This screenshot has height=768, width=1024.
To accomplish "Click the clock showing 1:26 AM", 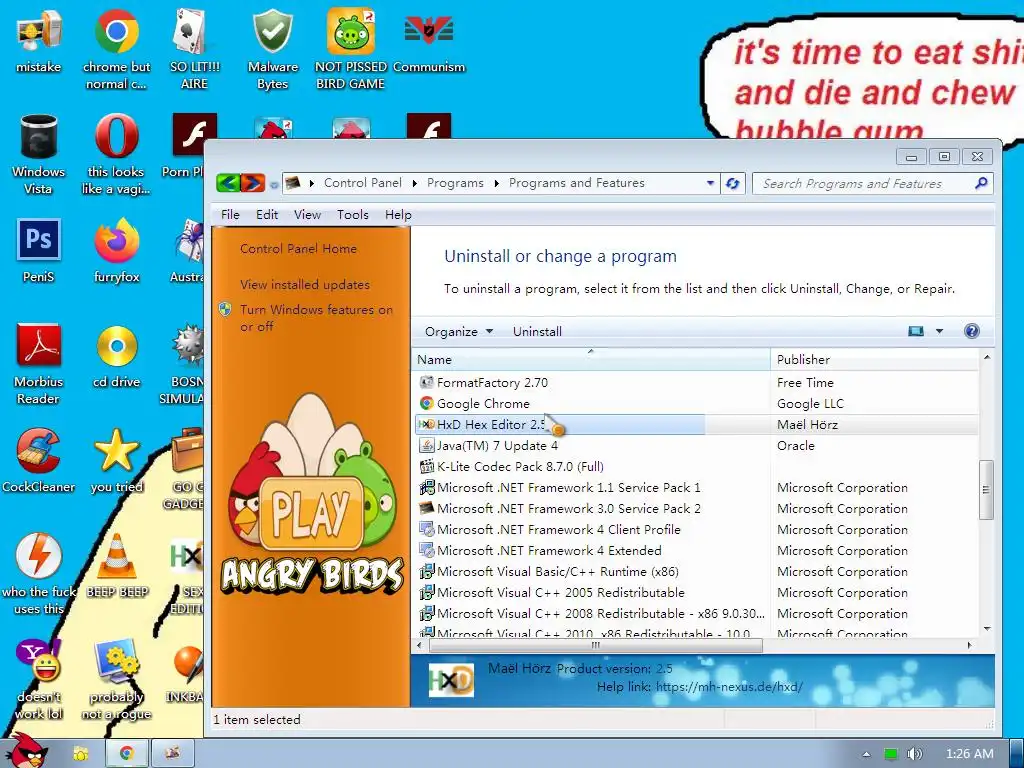I will pyautogui.click(x=969, y=754).
